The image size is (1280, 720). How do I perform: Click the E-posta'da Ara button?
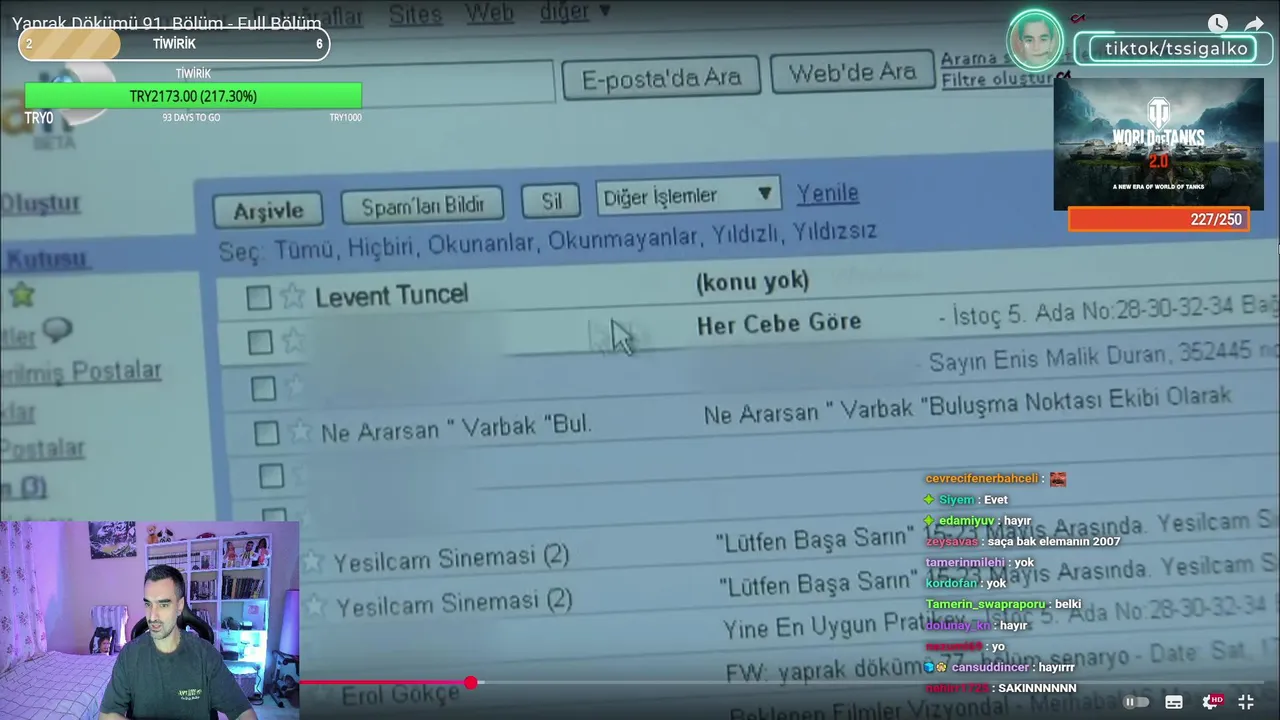pos(661,77)
